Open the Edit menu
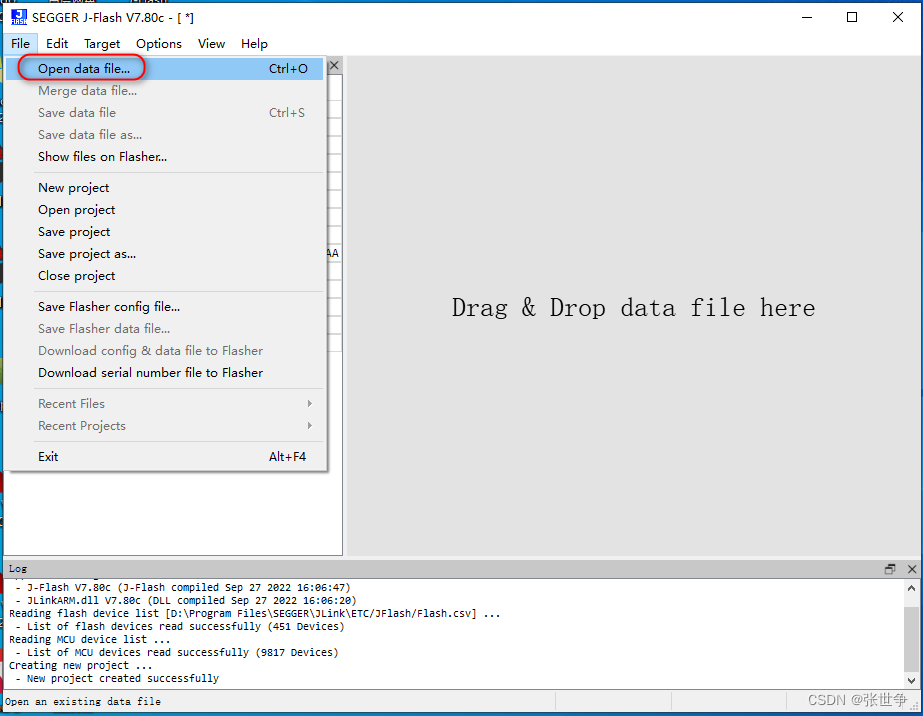Screen dimensions: 923x716 click(x=57, y=44)
